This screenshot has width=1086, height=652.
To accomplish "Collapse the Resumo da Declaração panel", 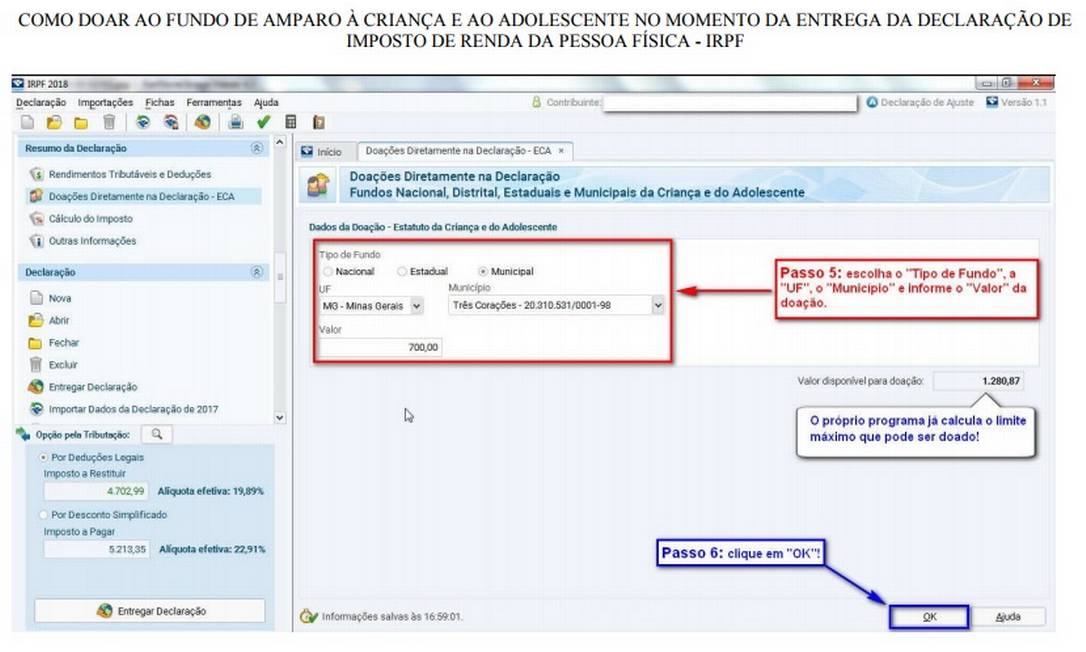I will point(257,148).
